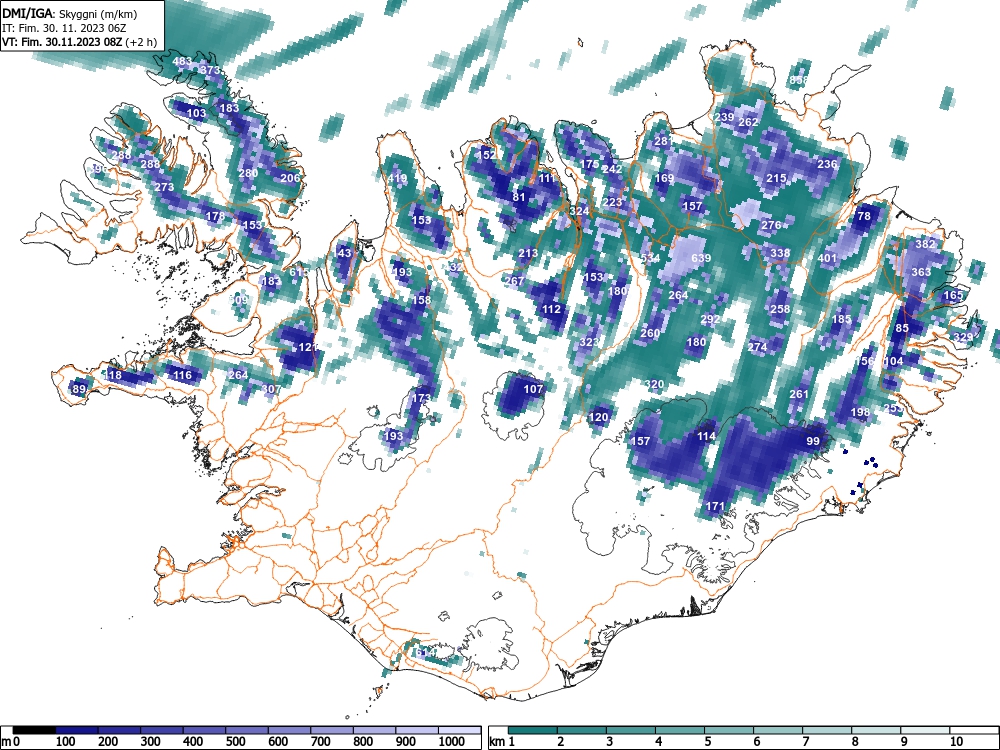Image resolution: width=1000 pixels, height=750 pixels.
Task: Click the visibility value 273
Action: point(164,188)
